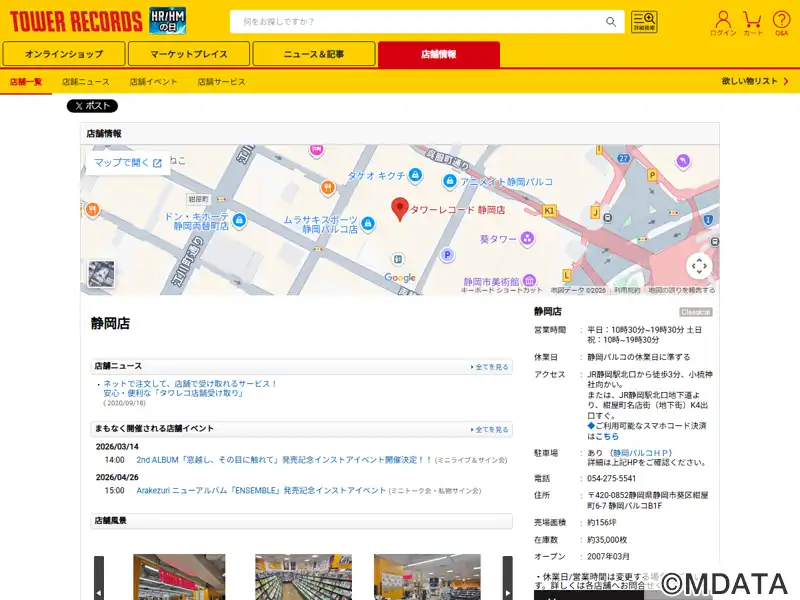This screenshot has height=600, width=800.
Task: Switch to マーケットプレイス tab
Action: [189, 54]
